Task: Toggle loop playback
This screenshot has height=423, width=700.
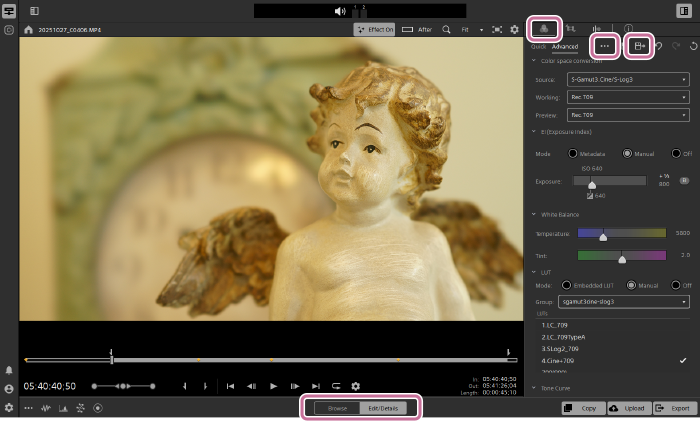Action: (x=336, y=386)
